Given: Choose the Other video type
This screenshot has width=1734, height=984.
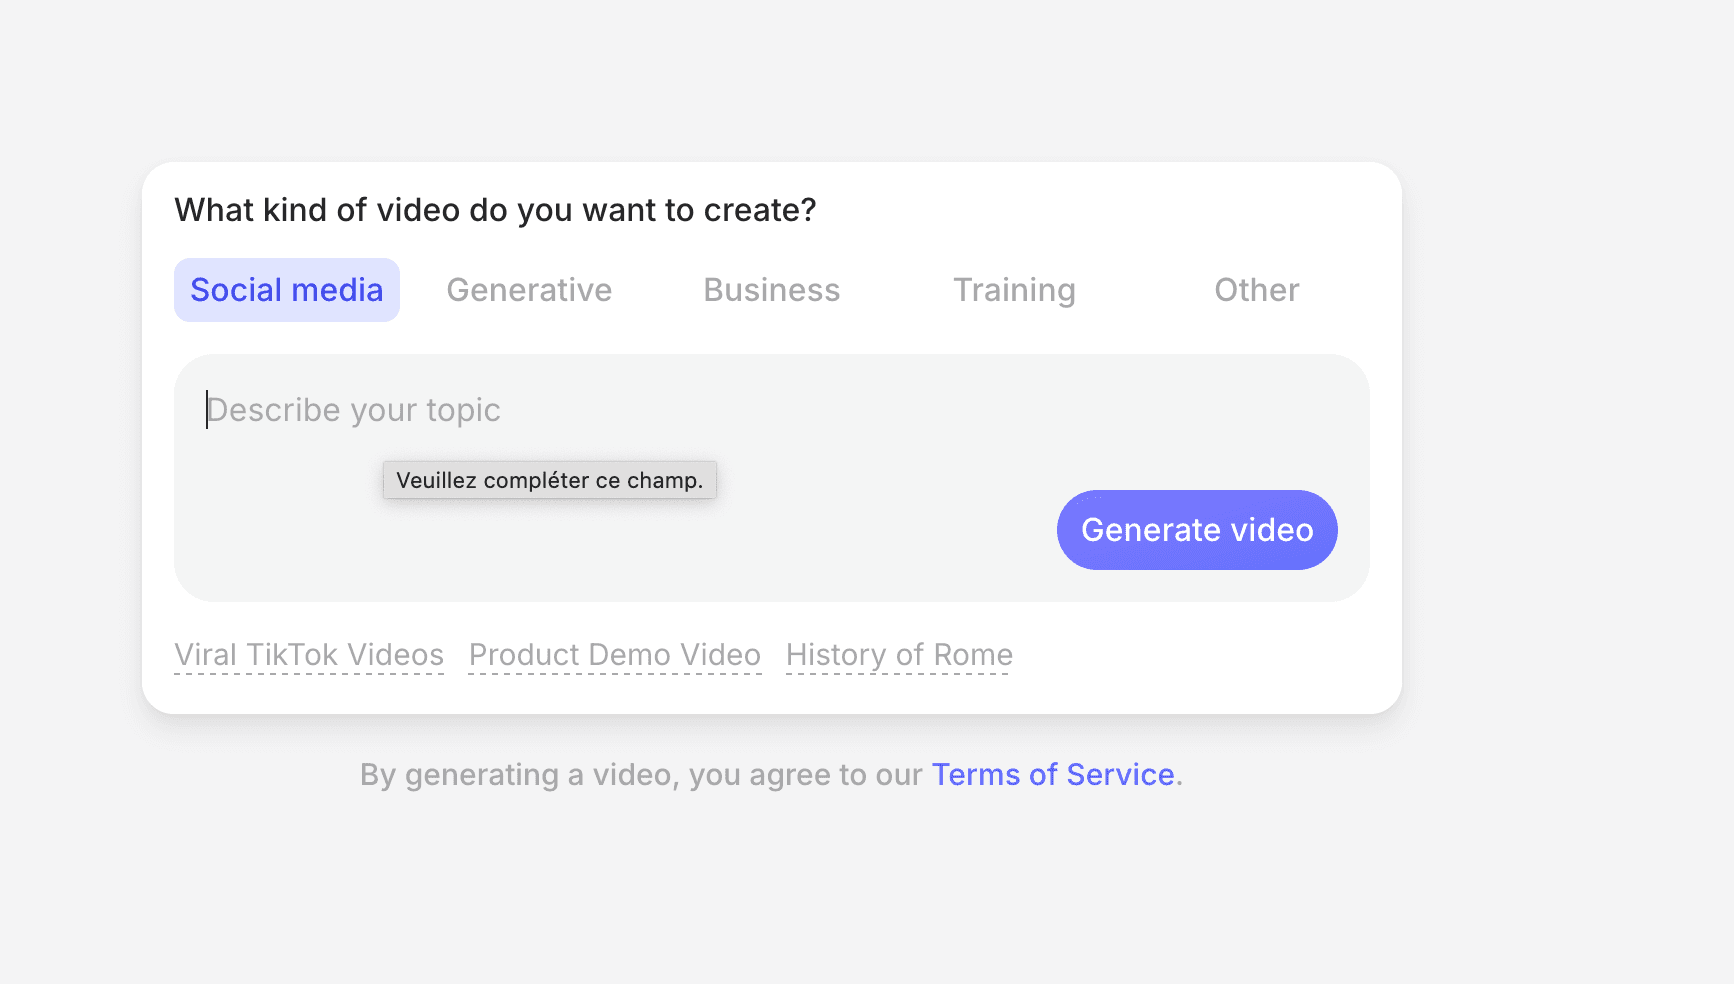Looking at the screenshot, I should 1256,290.
